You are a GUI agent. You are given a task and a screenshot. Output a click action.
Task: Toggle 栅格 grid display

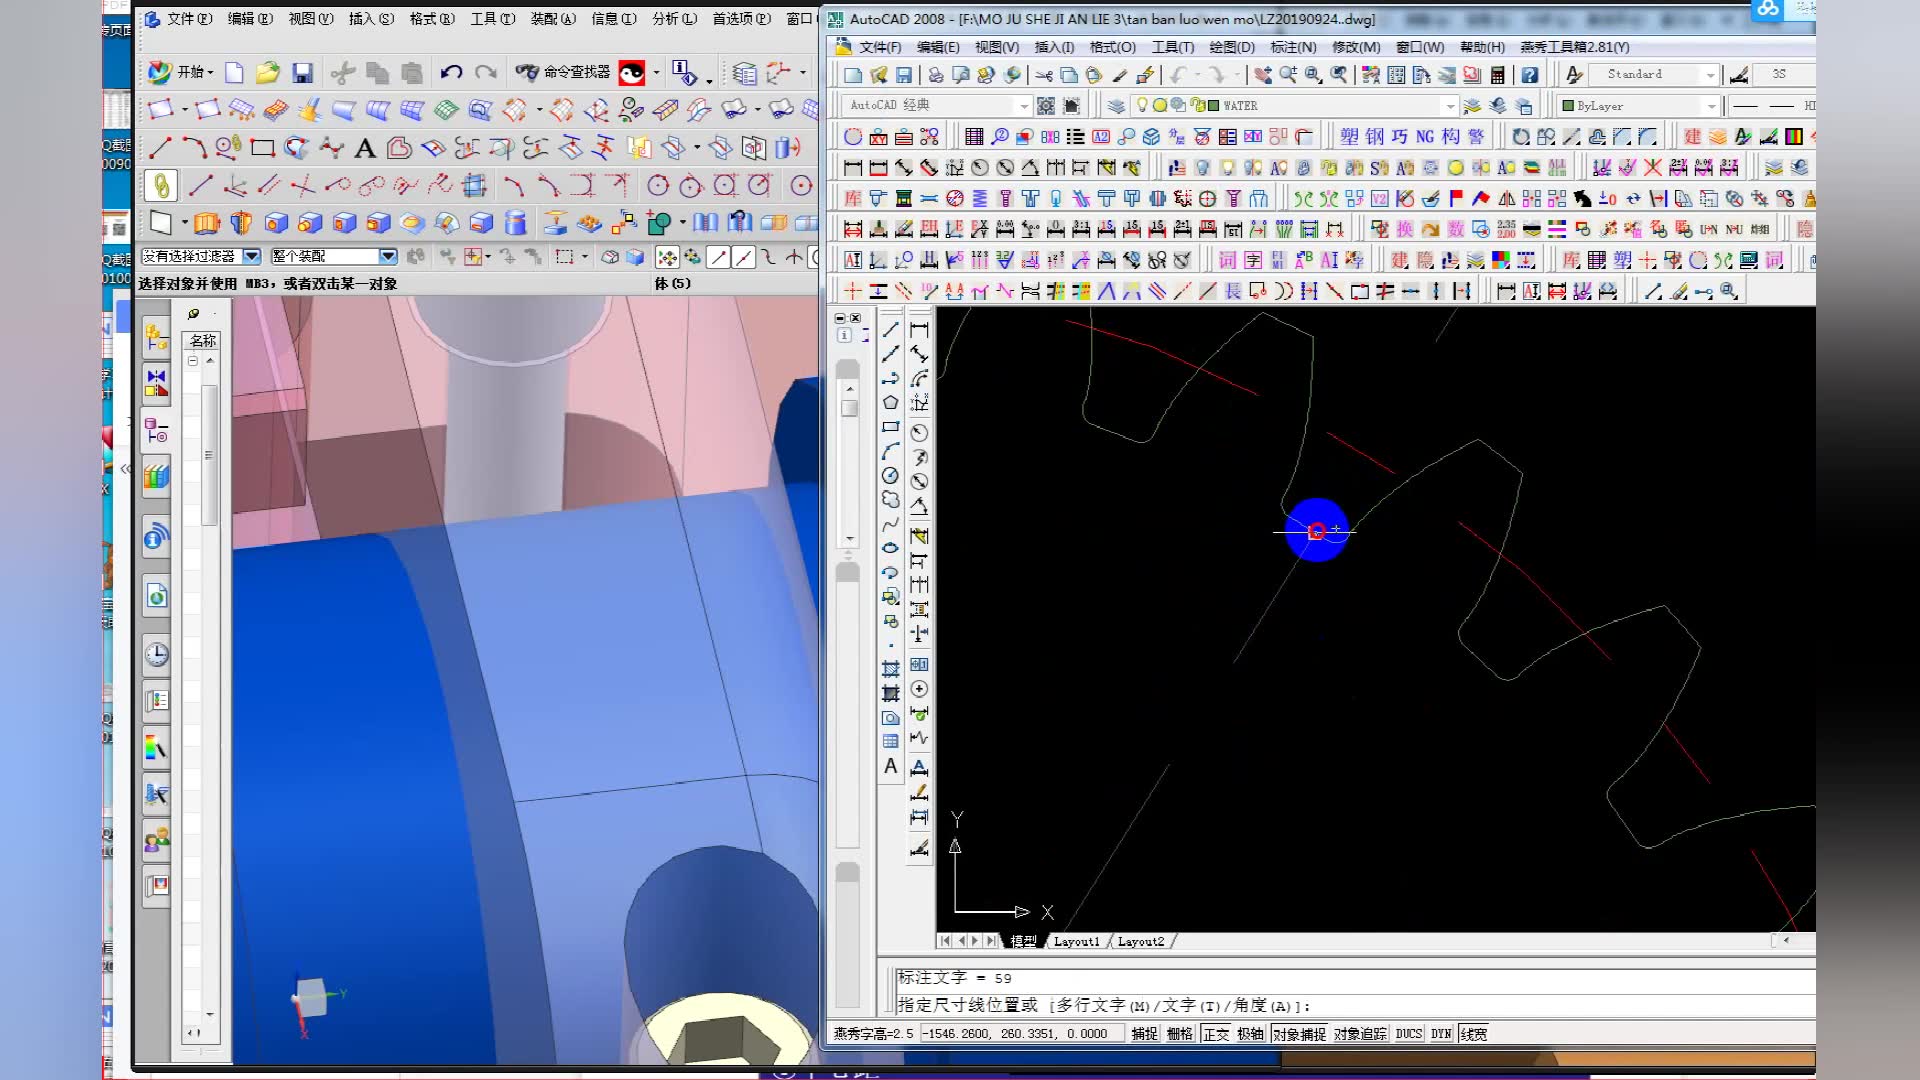[x=1179, y=1034]
